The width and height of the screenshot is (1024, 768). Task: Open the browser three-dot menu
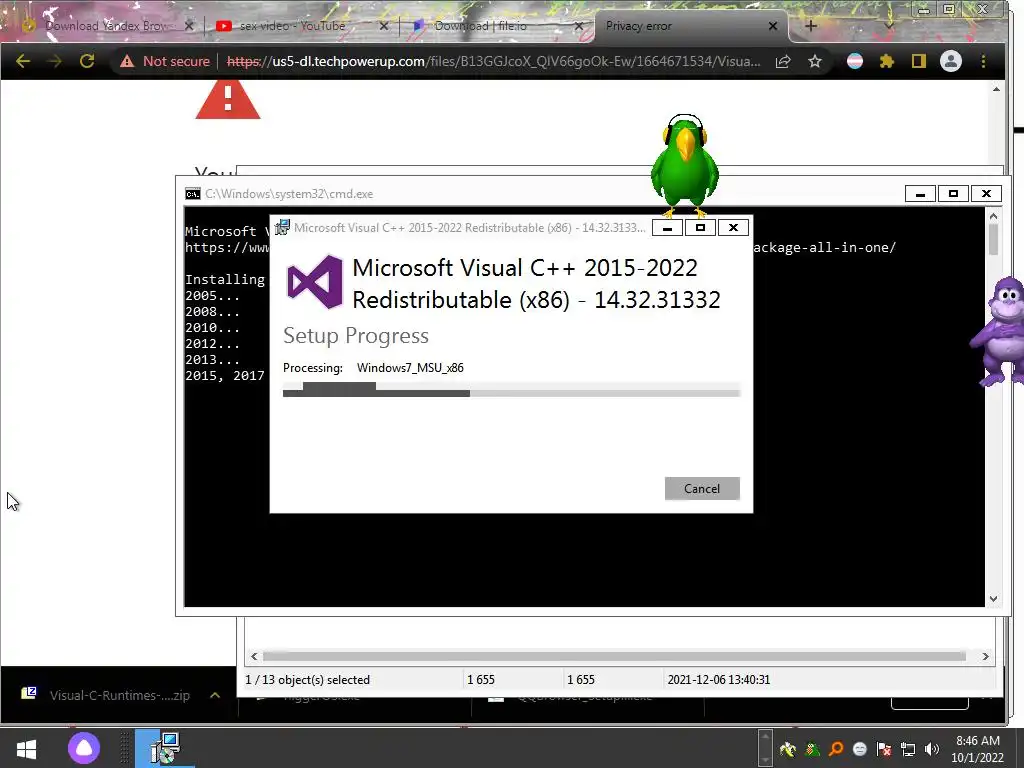coord(984,61)
